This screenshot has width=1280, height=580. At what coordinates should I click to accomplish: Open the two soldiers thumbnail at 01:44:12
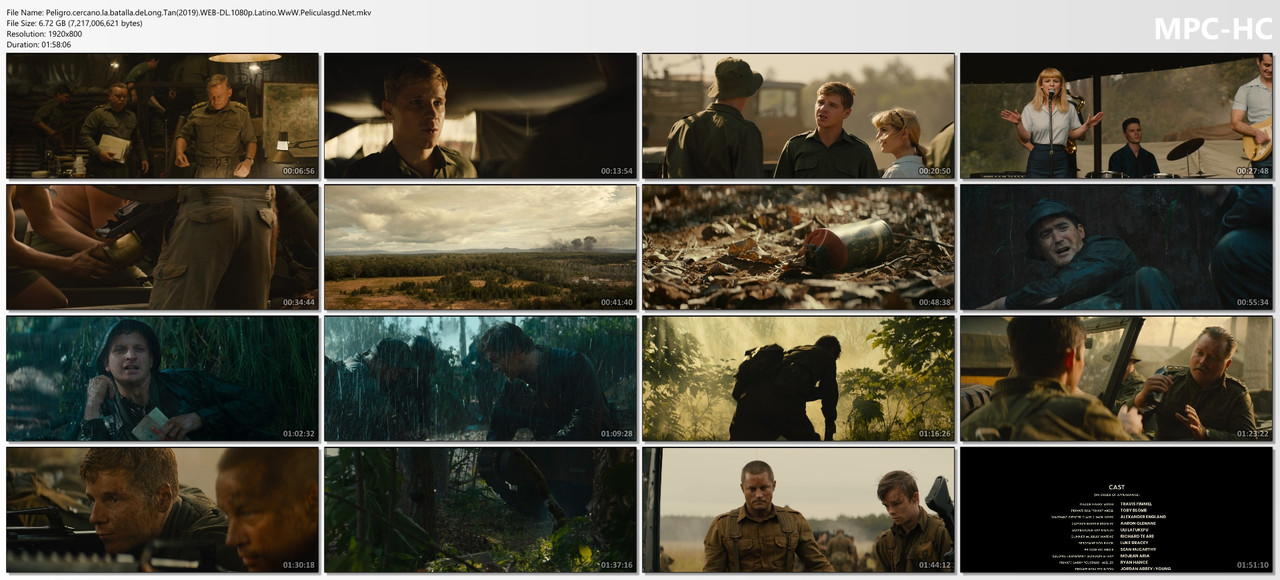click(798, 510)
